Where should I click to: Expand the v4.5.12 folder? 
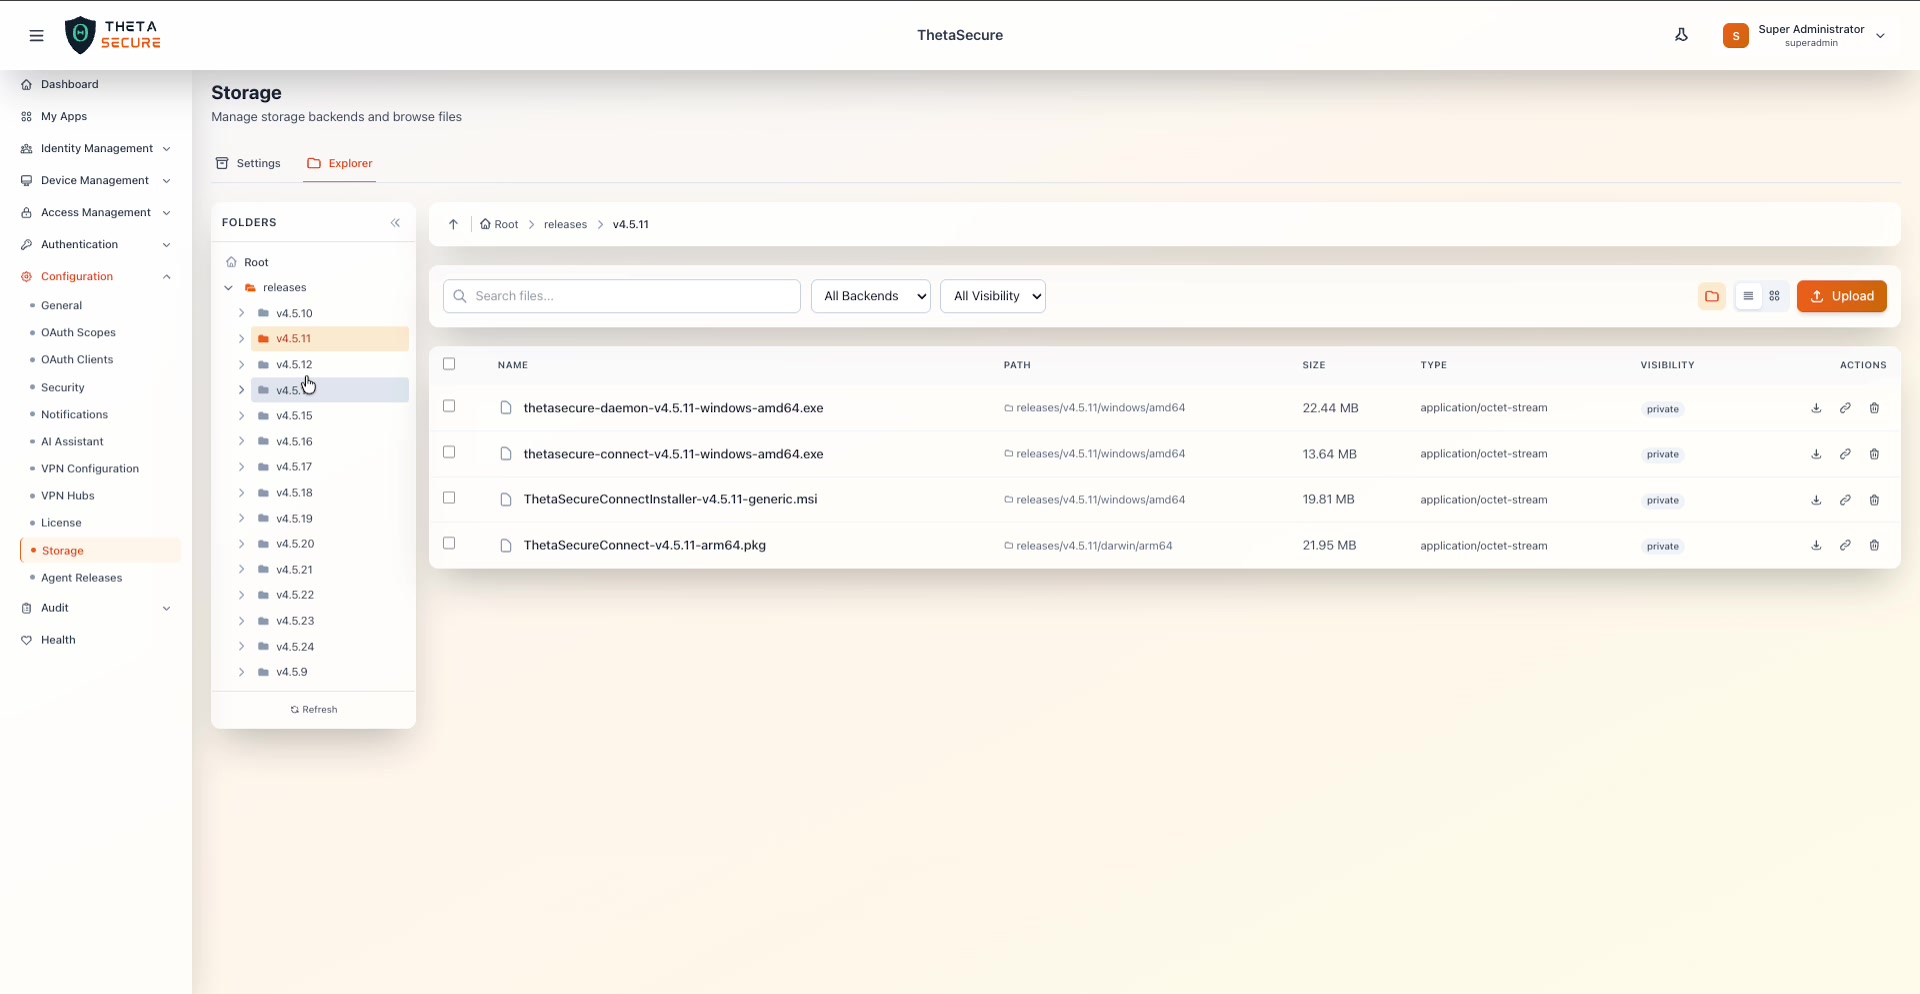241,365
